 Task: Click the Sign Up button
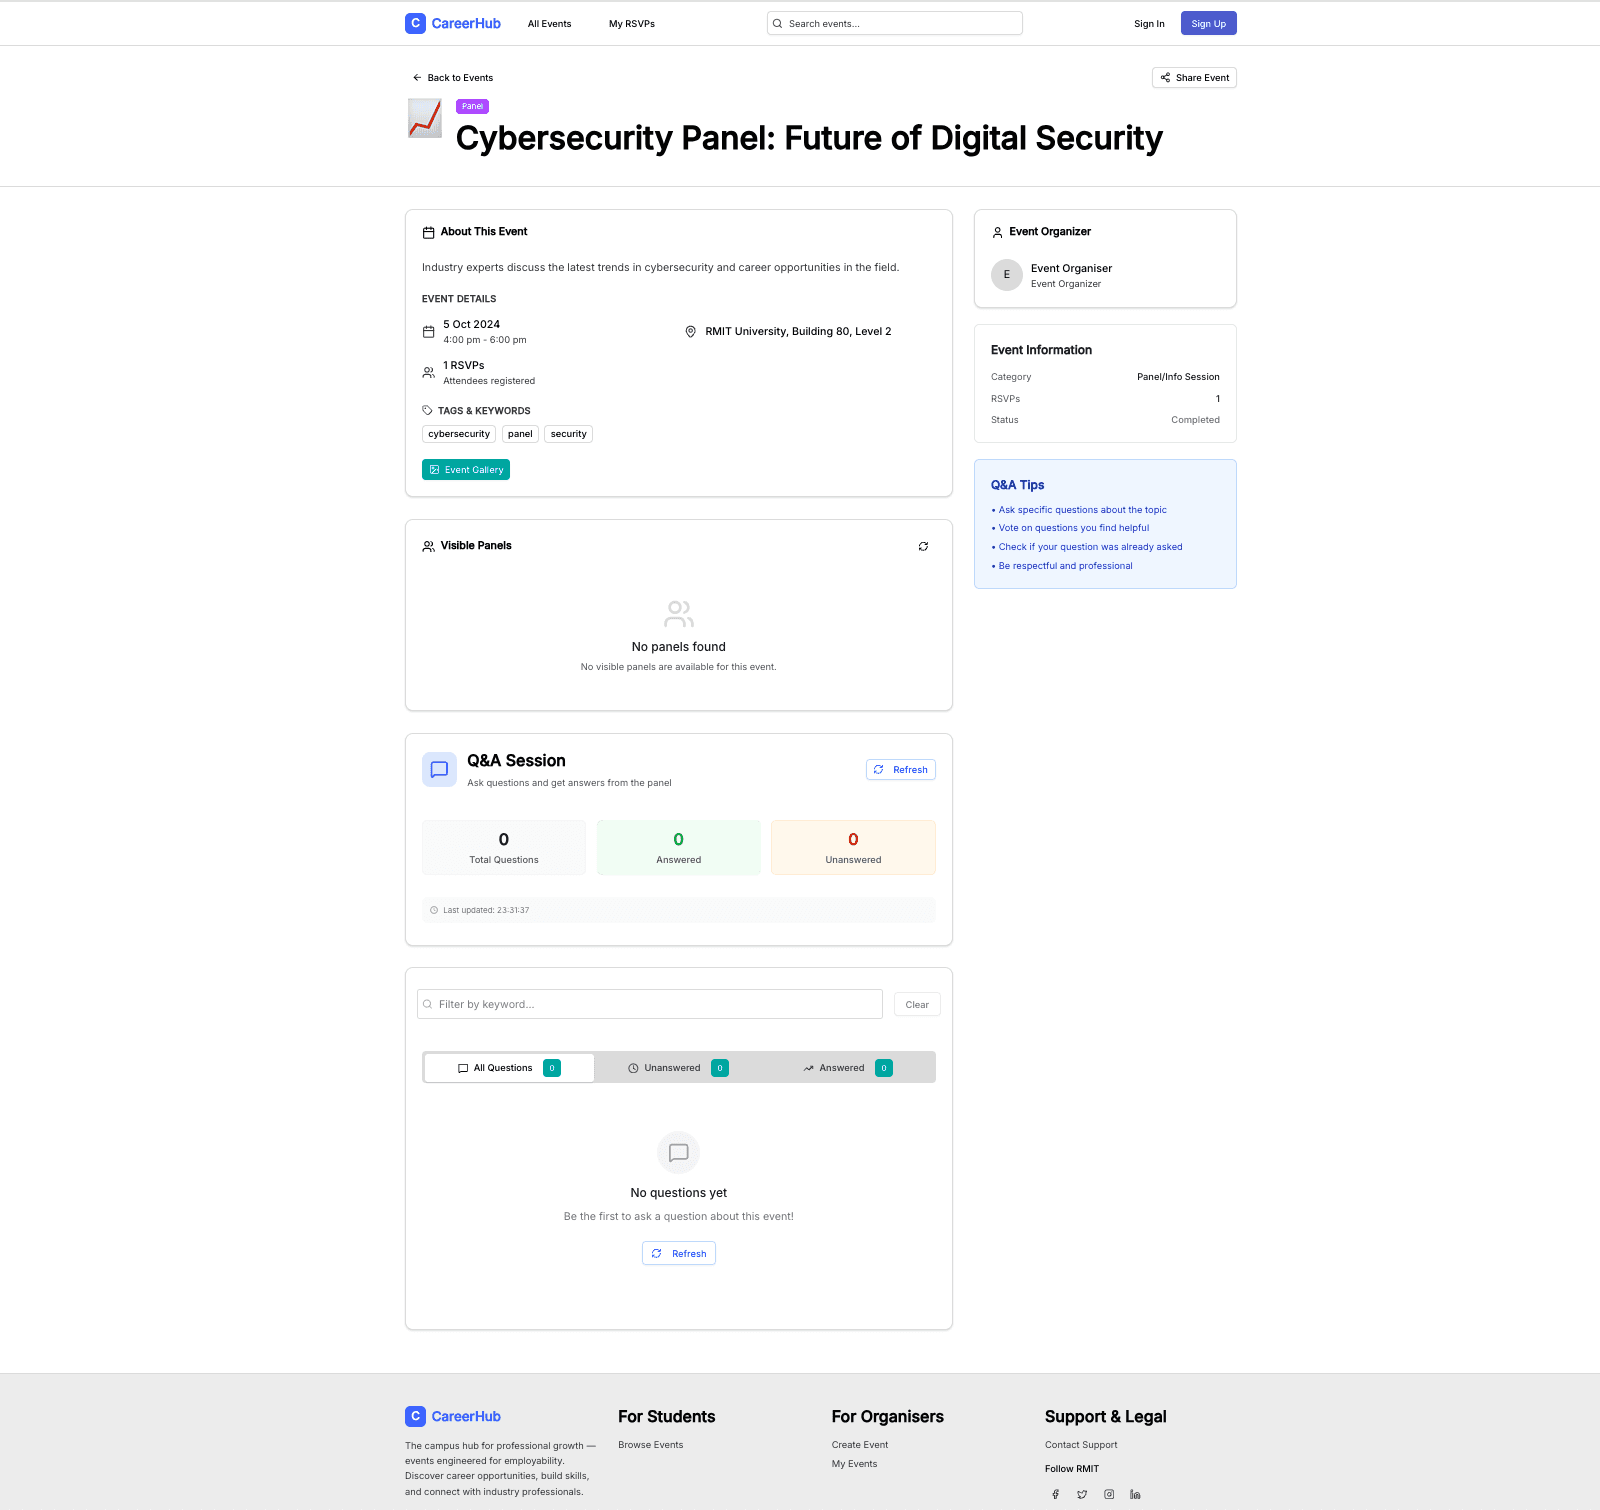[x=1208, y=23]
